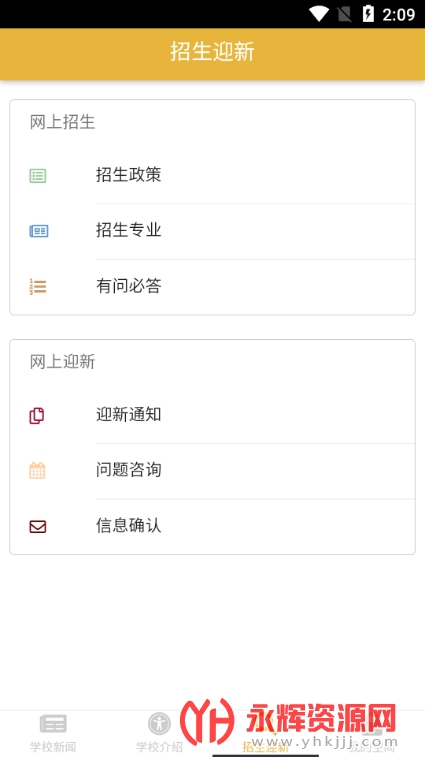425x757 pixels.
Task: Switch to the 学校新闻 tab
Action: click(53, 732)
